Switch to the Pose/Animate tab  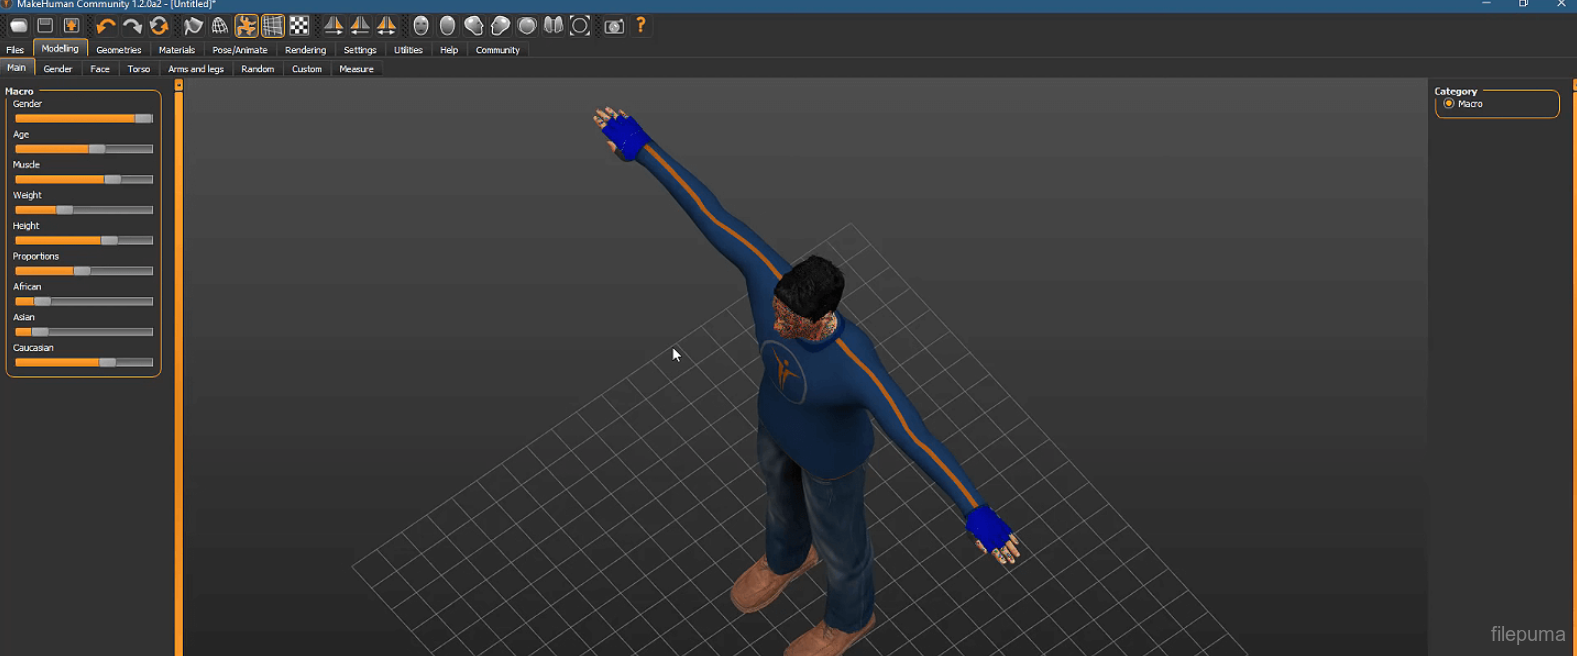[240, 50]
